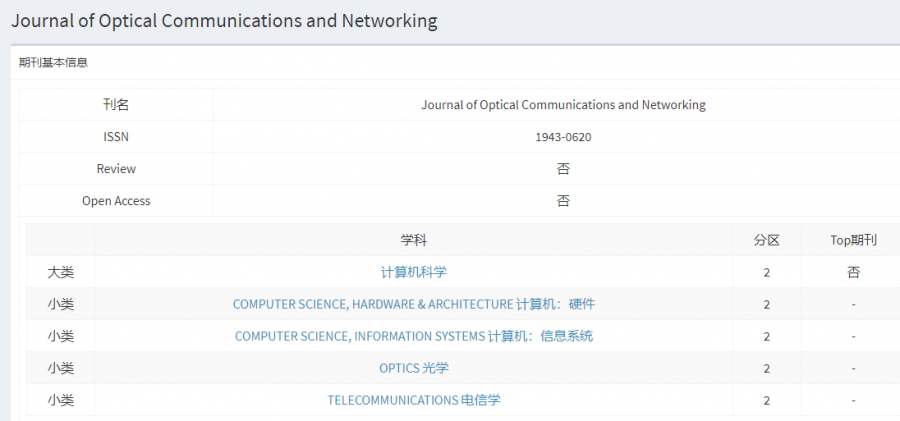This screenshot has width=900, height=421.
Task: Click the 否 value beside Open Access
Action: pyautogui.click(x=563, y=201)
